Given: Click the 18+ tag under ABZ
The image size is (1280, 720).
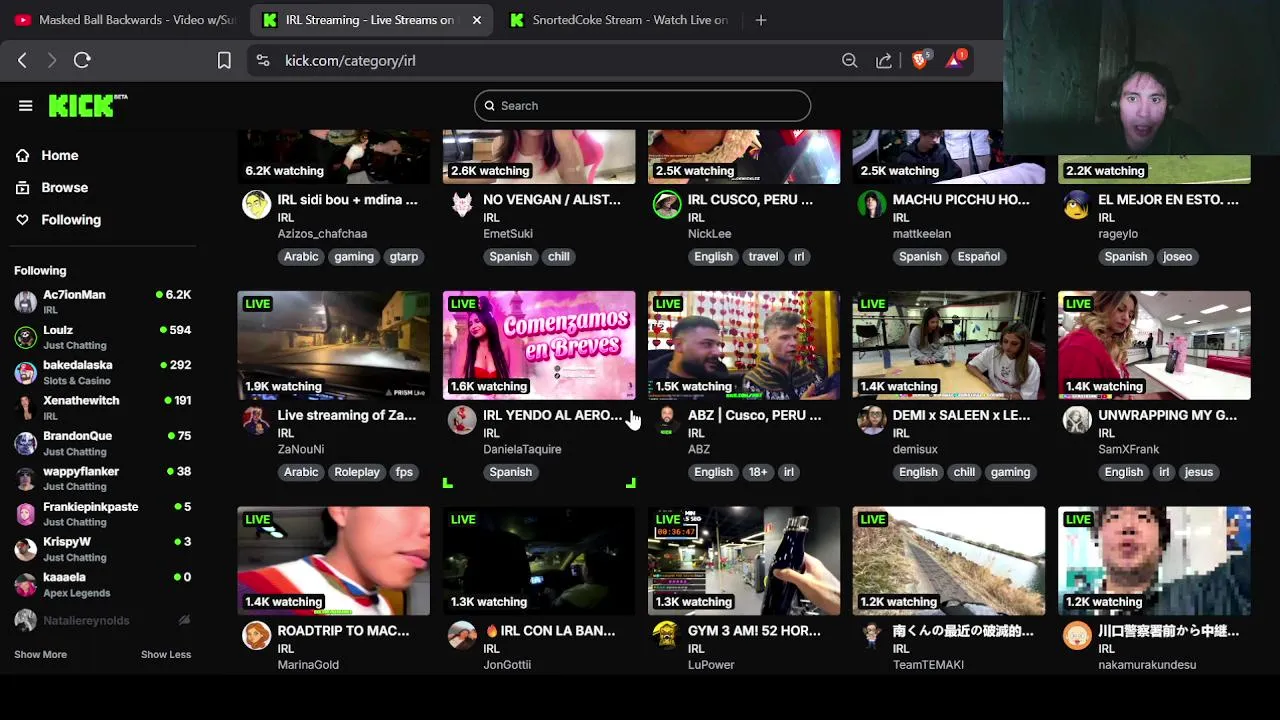Looking at the screenshot, I should [758, 472].
